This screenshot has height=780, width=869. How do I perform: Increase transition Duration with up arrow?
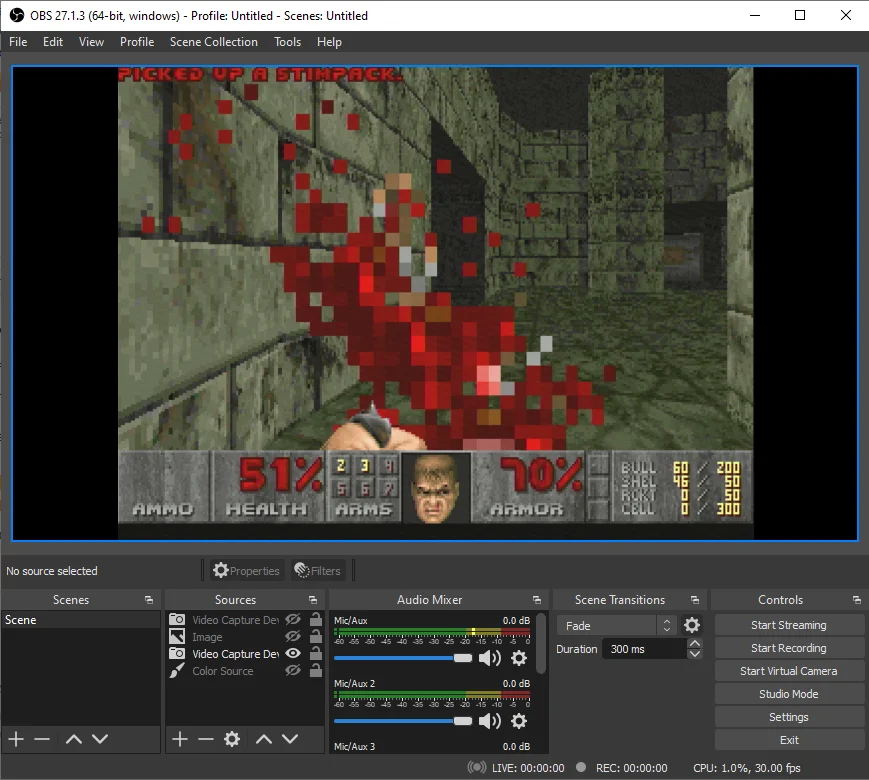tap(695, 644)
